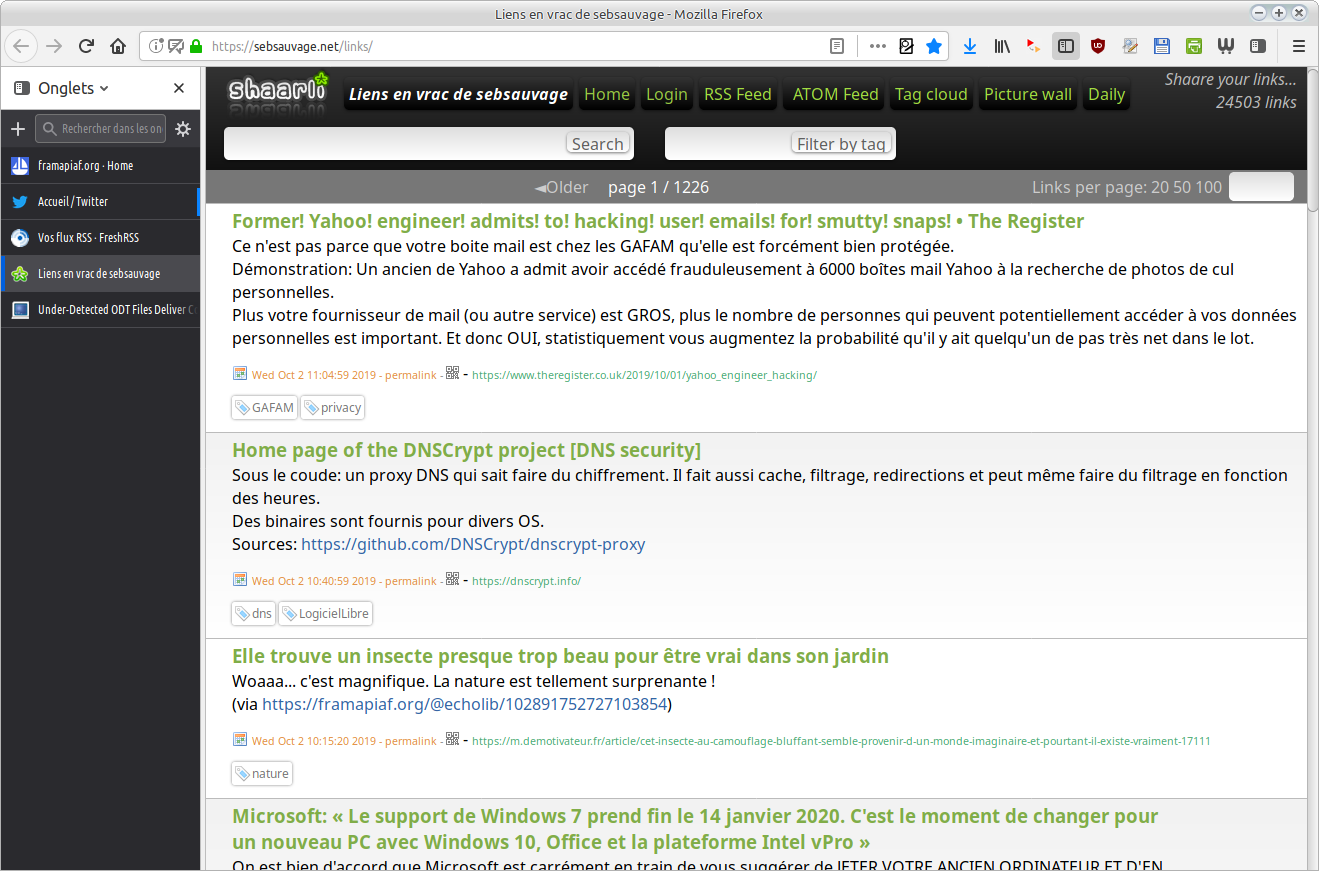Toggle the Firefox sidebar button

[x=1066, y=46]
